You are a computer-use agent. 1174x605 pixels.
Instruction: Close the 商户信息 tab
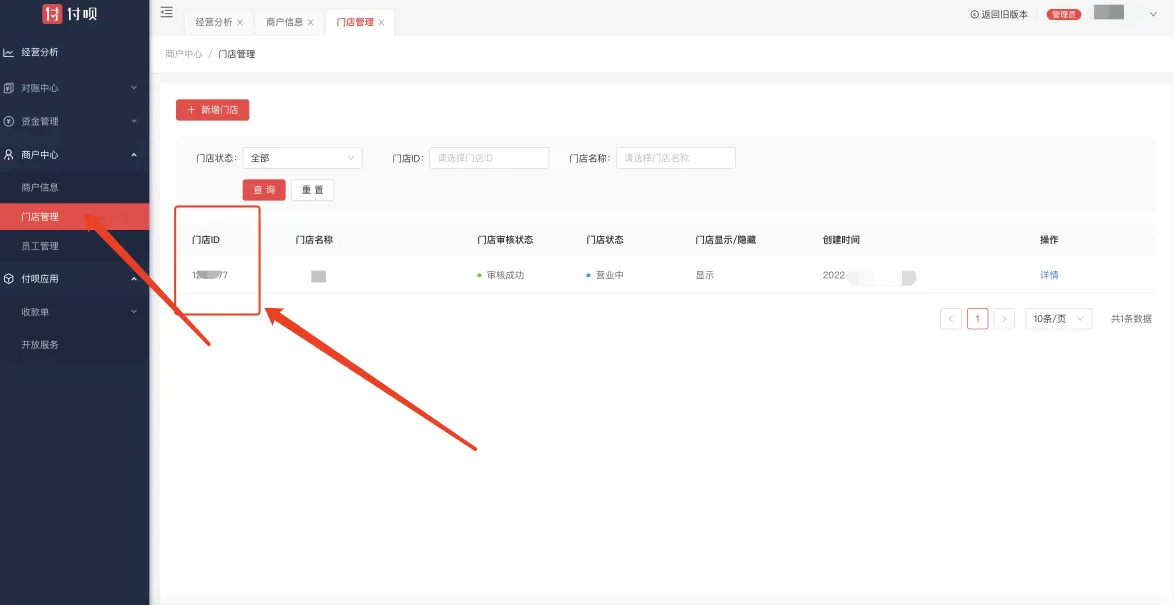[x=310, y=22]
